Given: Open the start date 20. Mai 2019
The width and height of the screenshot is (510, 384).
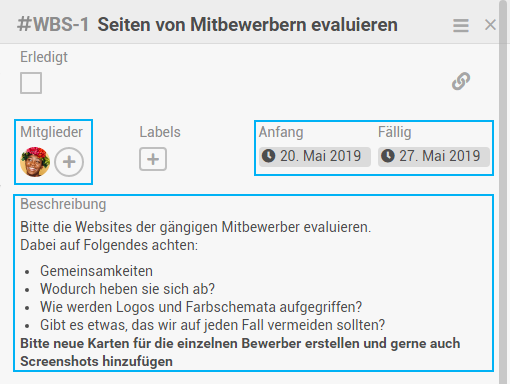Looking at the screenshot, I should tap(315, 156).
